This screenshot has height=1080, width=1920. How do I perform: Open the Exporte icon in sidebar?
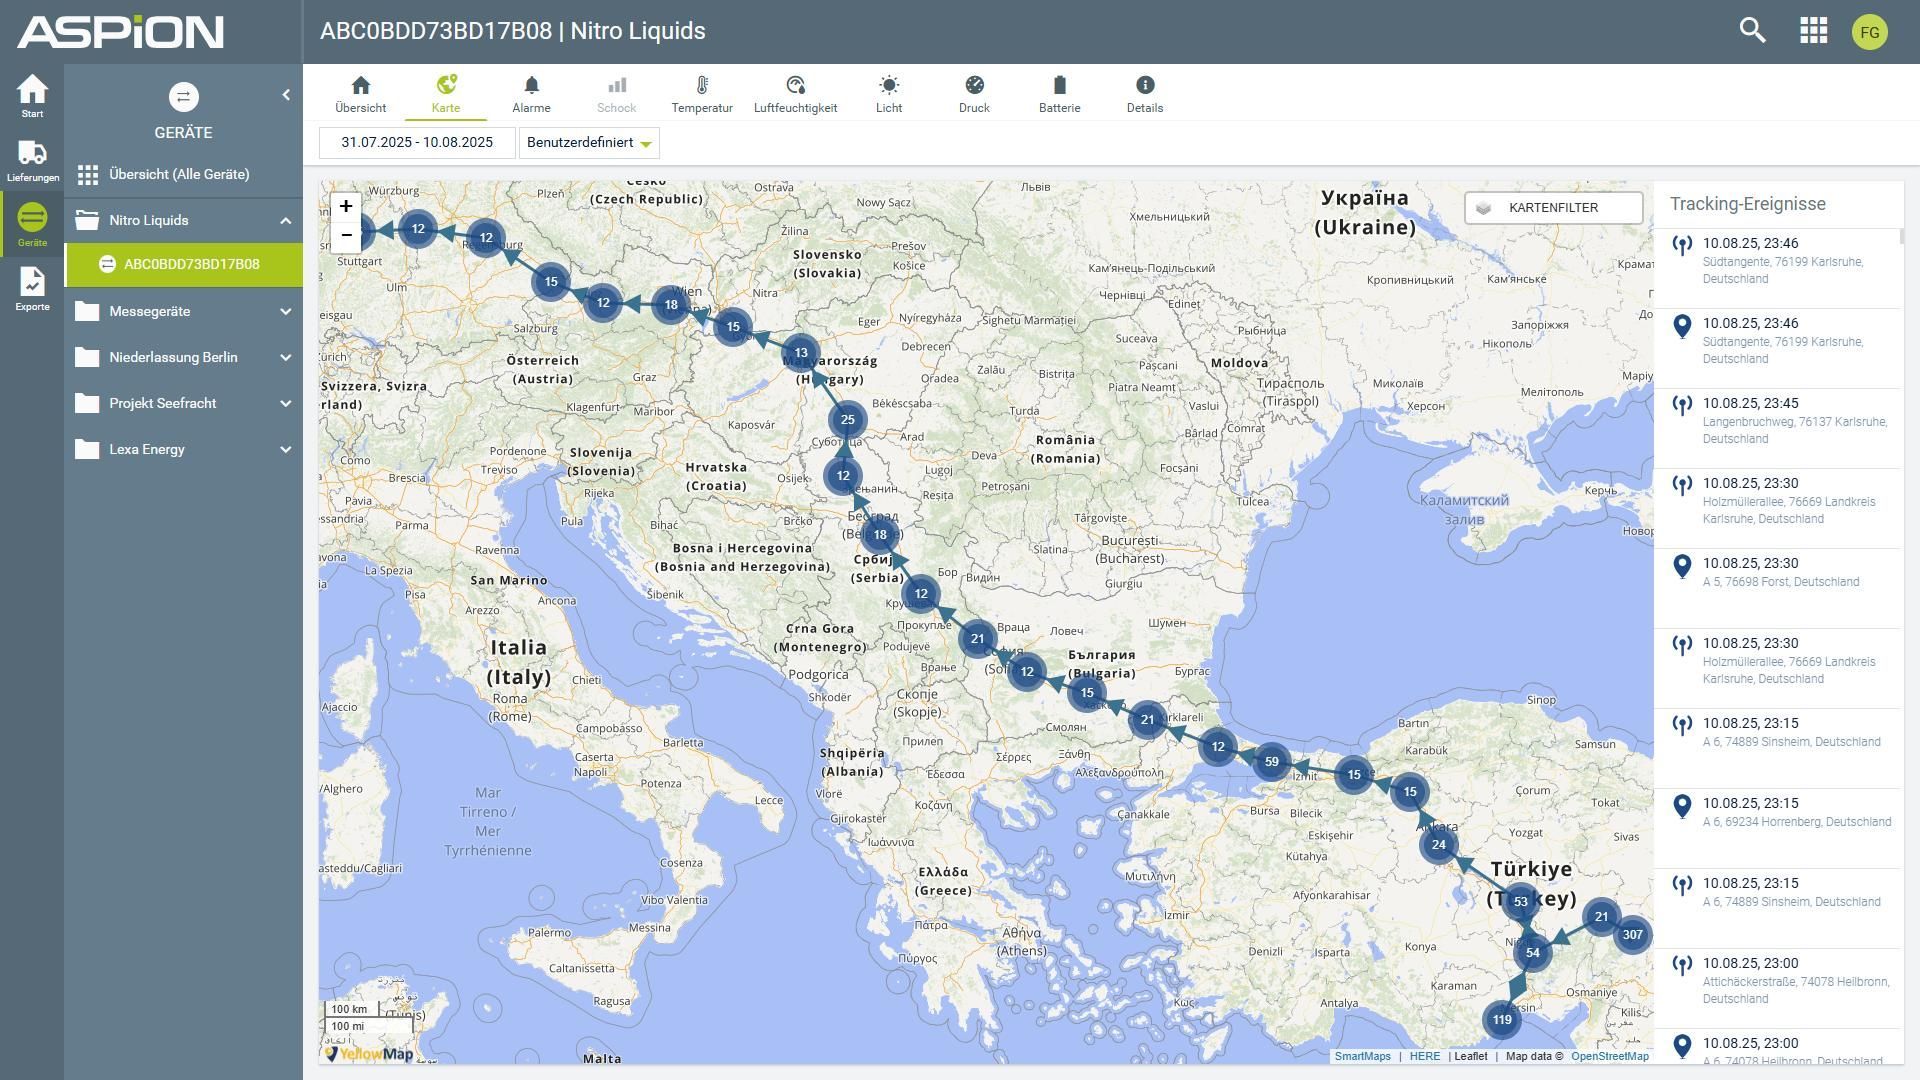tap(32, 288)
